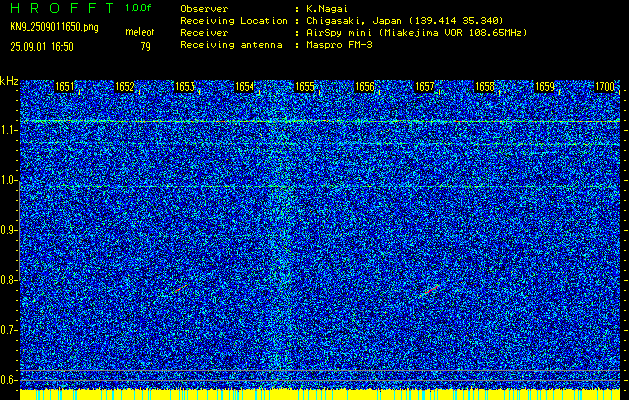
Task: Click the 1657 time marker
Action: tap(424, 87)
